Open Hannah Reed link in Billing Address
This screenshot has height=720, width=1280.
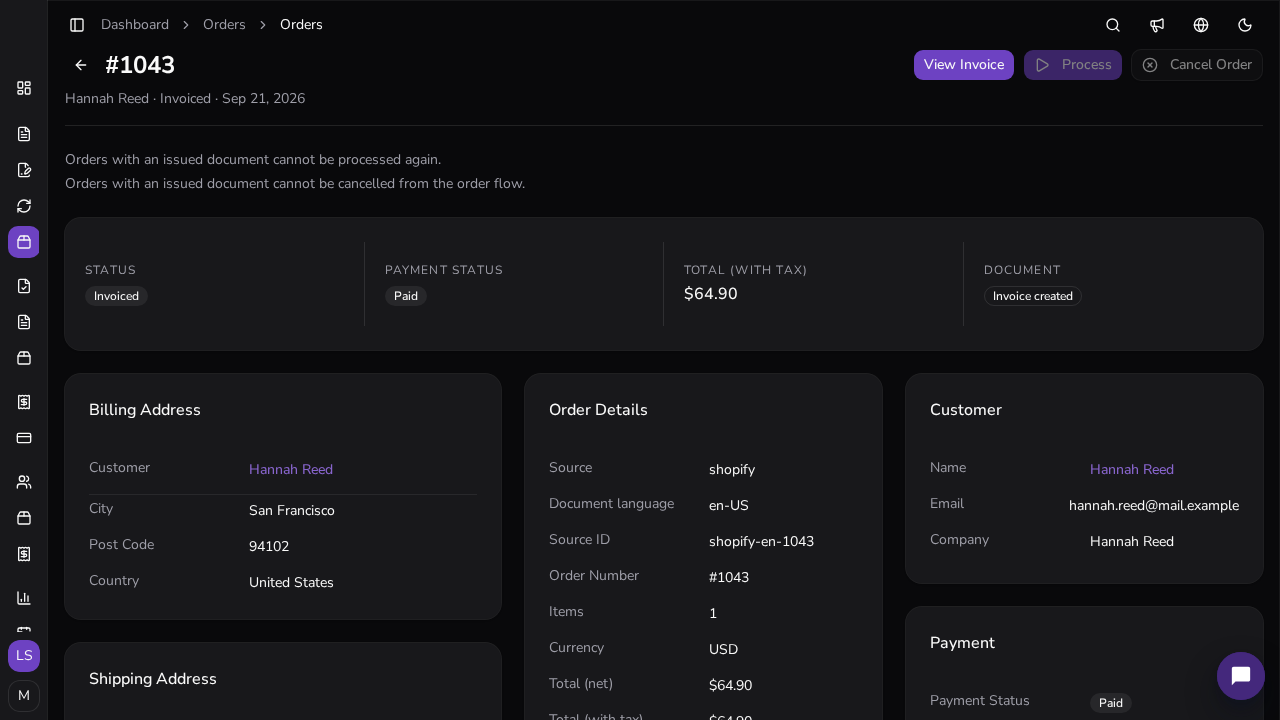click(291, 470)
